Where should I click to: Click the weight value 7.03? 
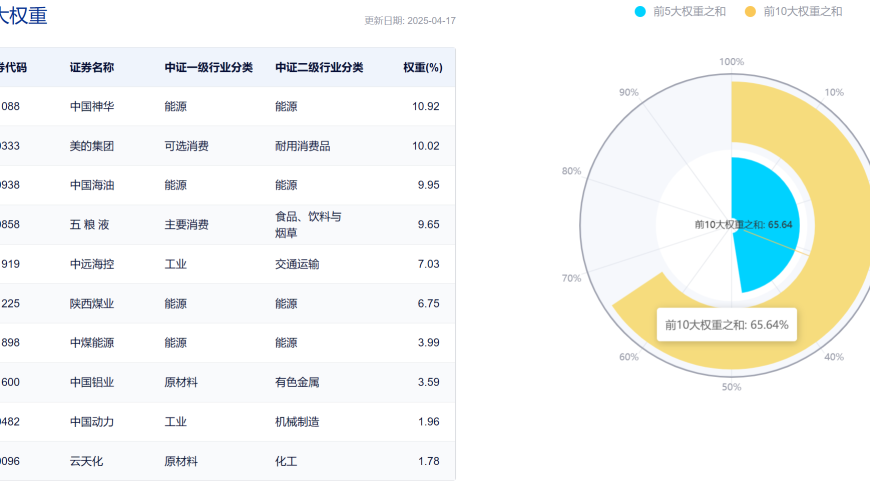pyautogui.click(x=428, y=264)
